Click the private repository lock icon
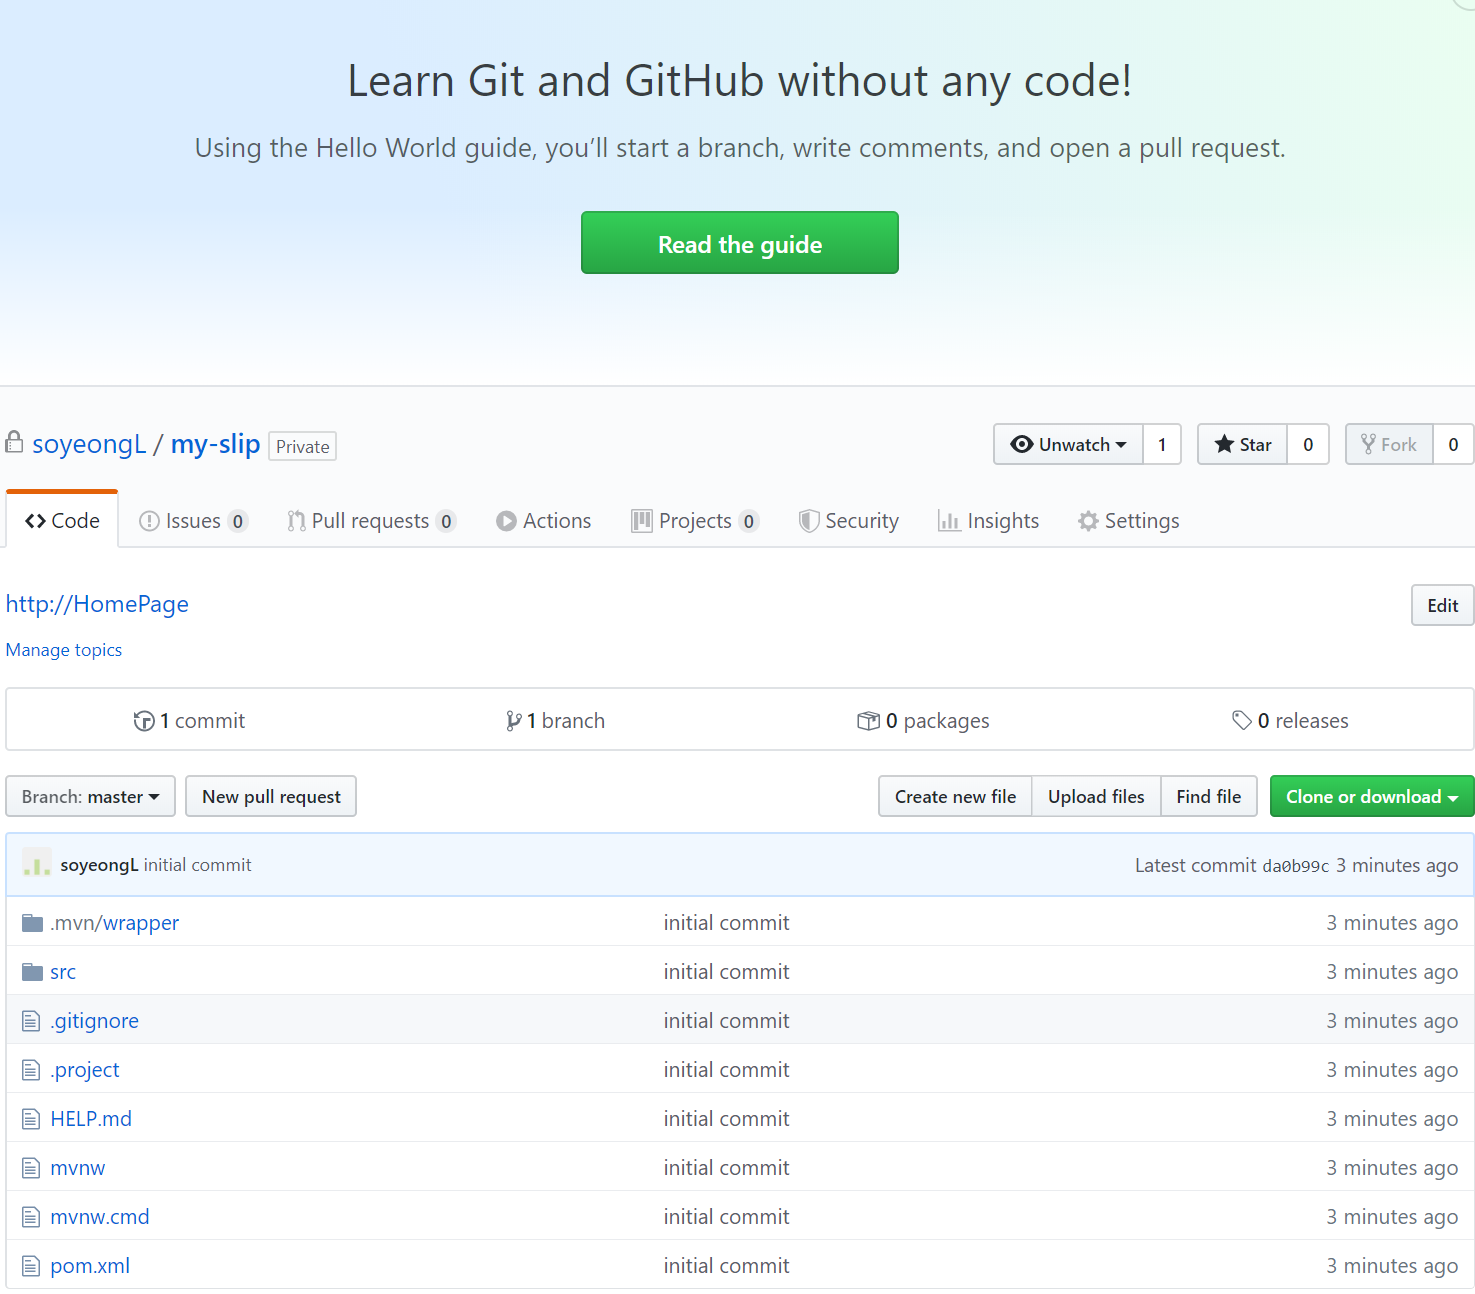This screenshot has height=1294, width=1475. (14, 441)
